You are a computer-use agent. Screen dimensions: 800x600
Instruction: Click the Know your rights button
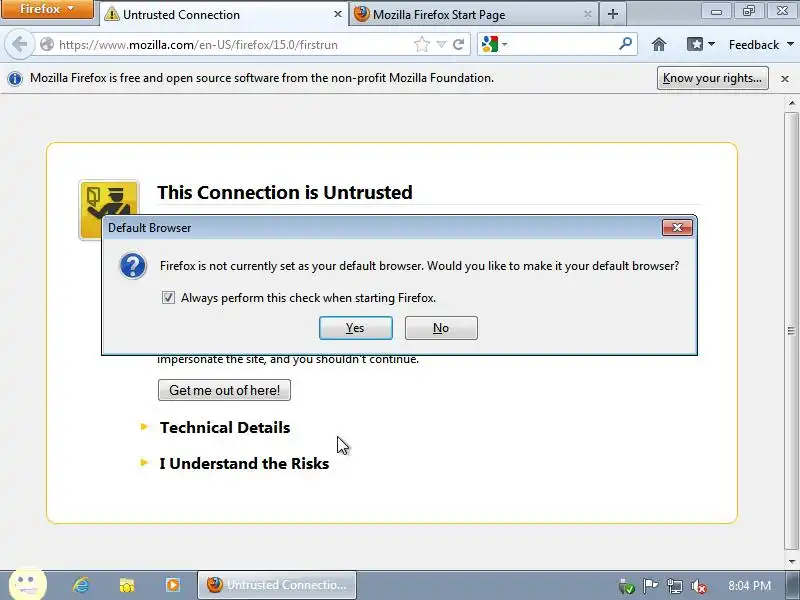point(712,78)
